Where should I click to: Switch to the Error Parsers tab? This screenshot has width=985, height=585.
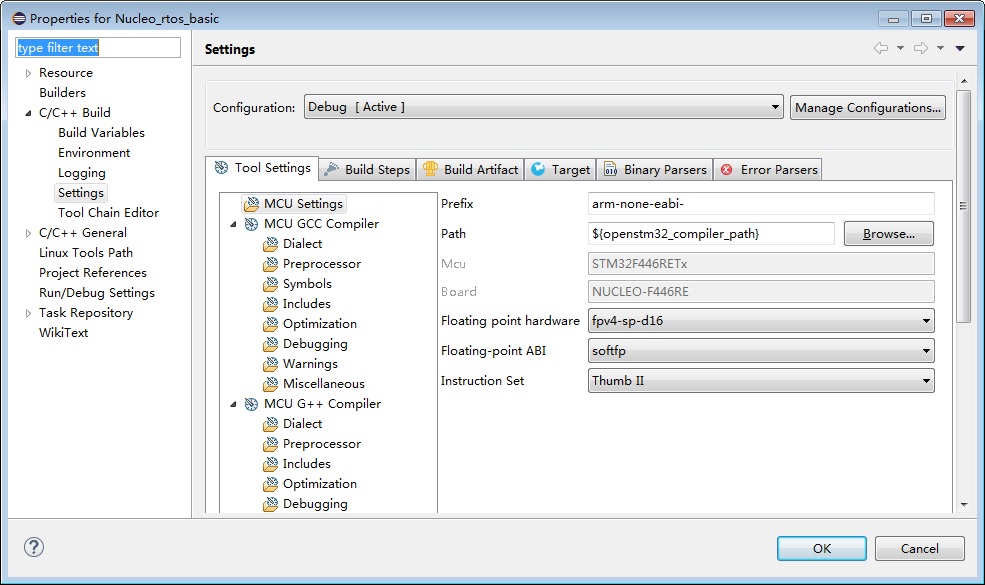768,170
